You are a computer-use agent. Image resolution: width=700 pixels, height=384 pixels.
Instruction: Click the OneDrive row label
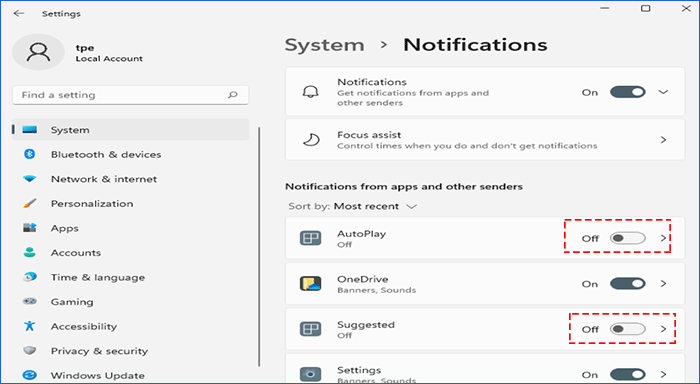click(362, 279)
